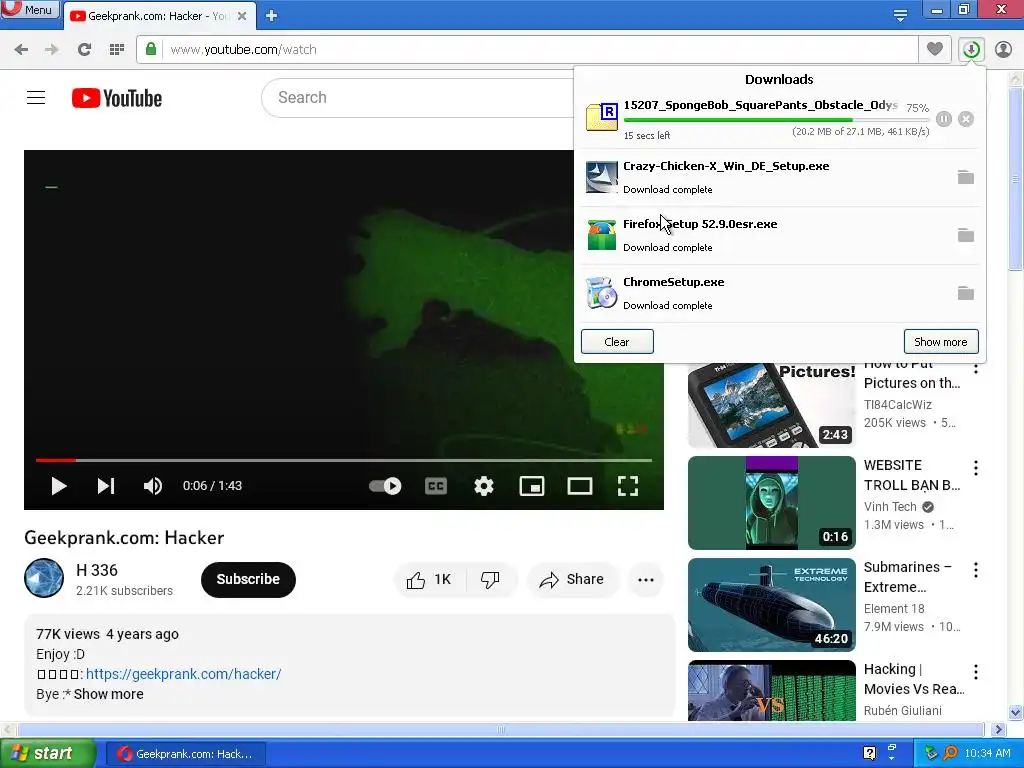The image size is (1024, 768).
Task: Open the user account icon in toolbar
Action: pyautogui.click(x=1003, y=49)
